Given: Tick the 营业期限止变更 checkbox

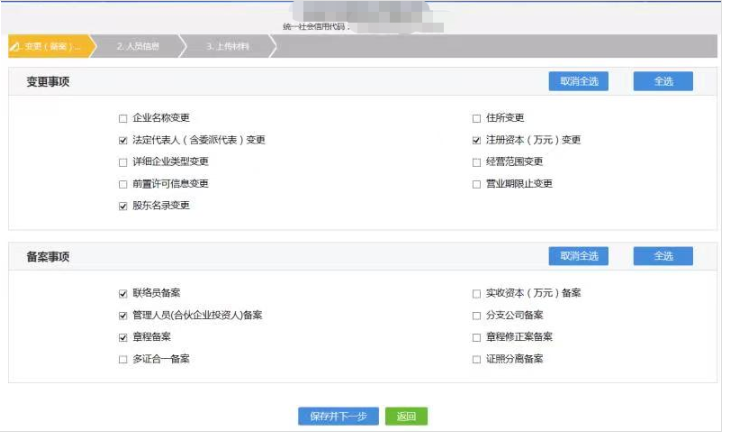Looking at the screenshot, I should [x=477, y=184].
